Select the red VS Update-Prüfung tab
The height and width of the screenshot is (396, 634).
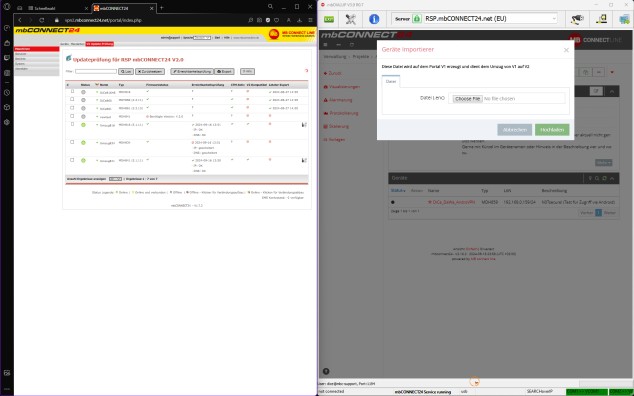[99, 44]
